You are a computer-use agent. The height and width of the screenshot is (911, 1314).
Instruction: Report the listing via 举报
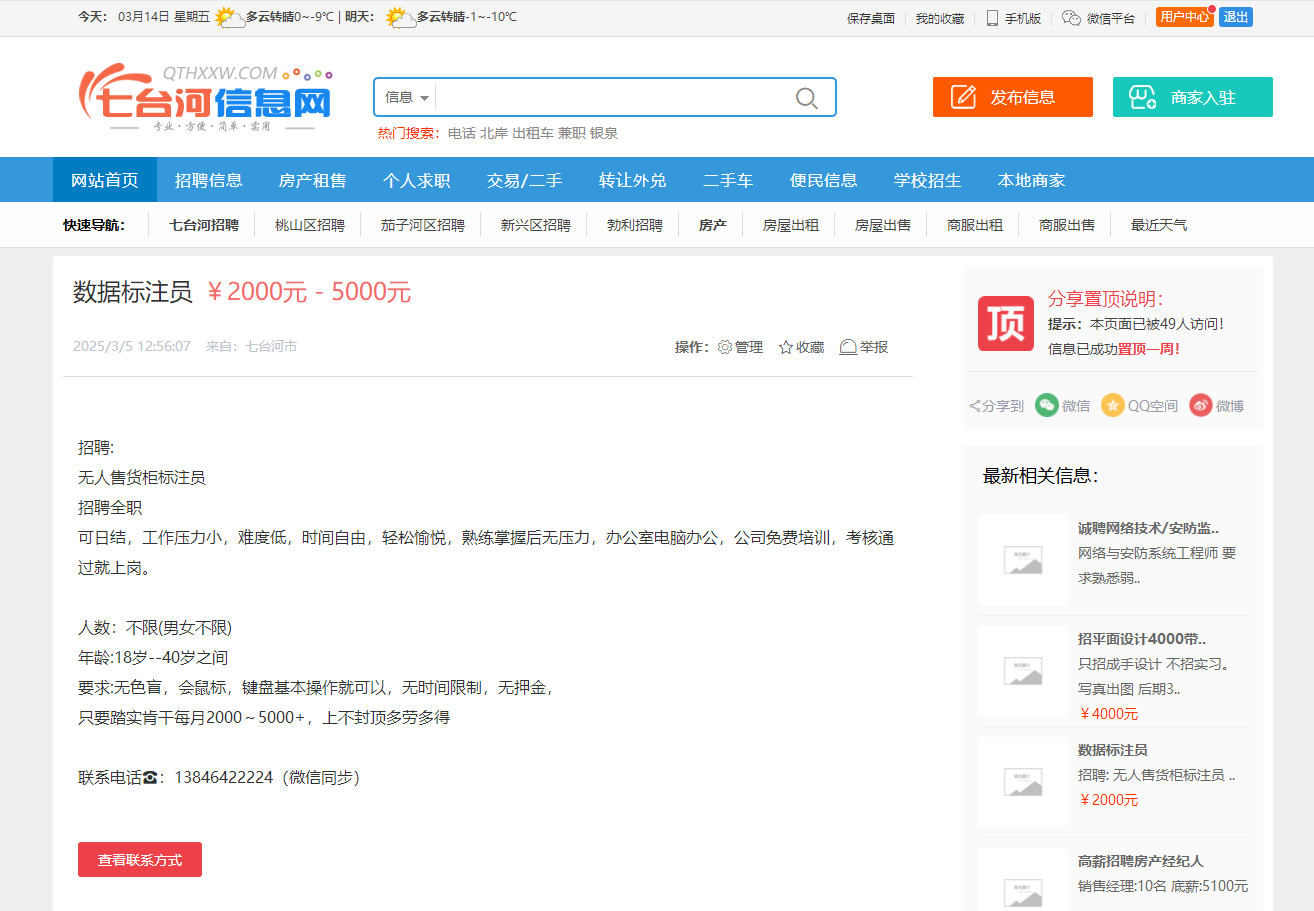click(863, 347)
